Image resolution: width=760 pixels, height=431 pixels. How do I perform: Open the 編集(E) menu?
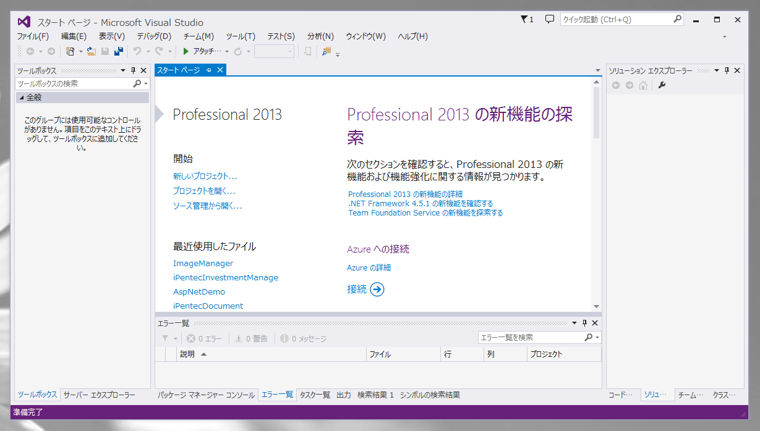tap(74, 36)
